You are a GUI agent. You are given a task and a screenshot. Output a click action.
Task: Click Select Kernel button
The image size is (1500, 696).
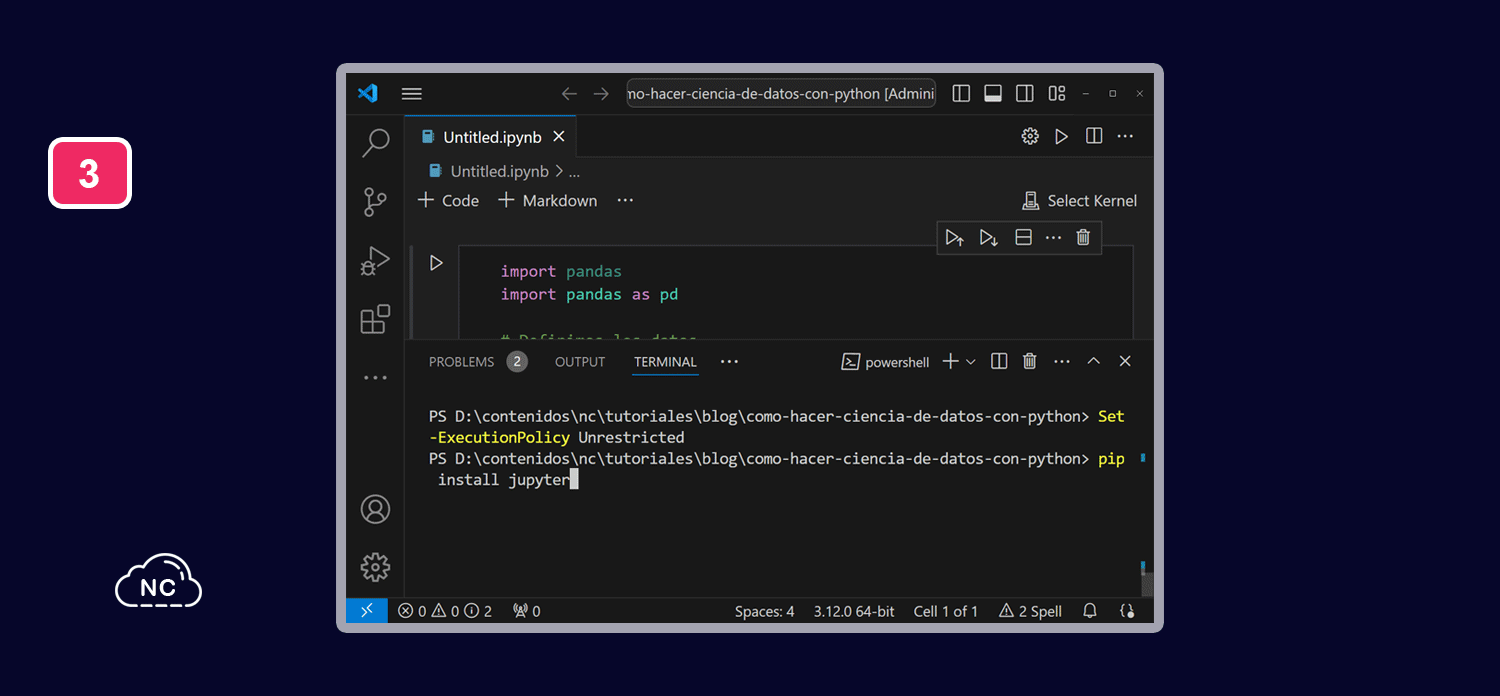[x=1079, y=201]
